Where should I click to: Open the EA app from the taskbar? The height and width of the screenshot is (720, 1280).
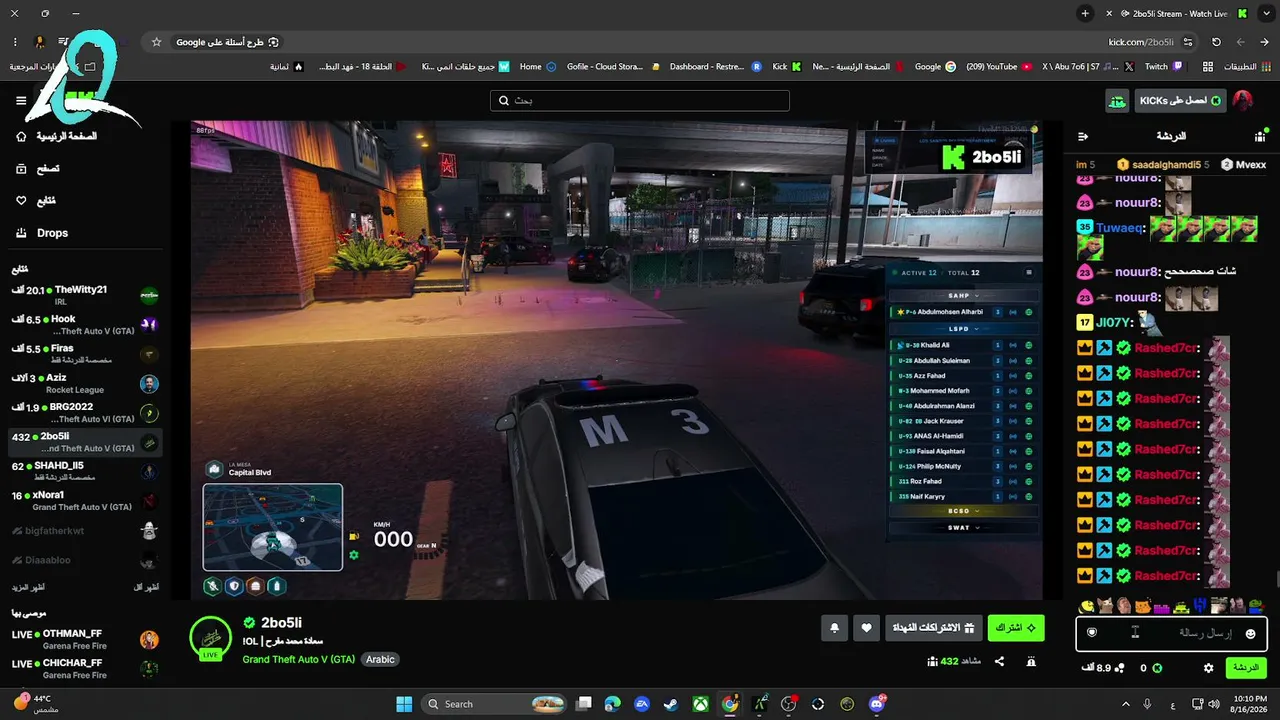[642, 704]
